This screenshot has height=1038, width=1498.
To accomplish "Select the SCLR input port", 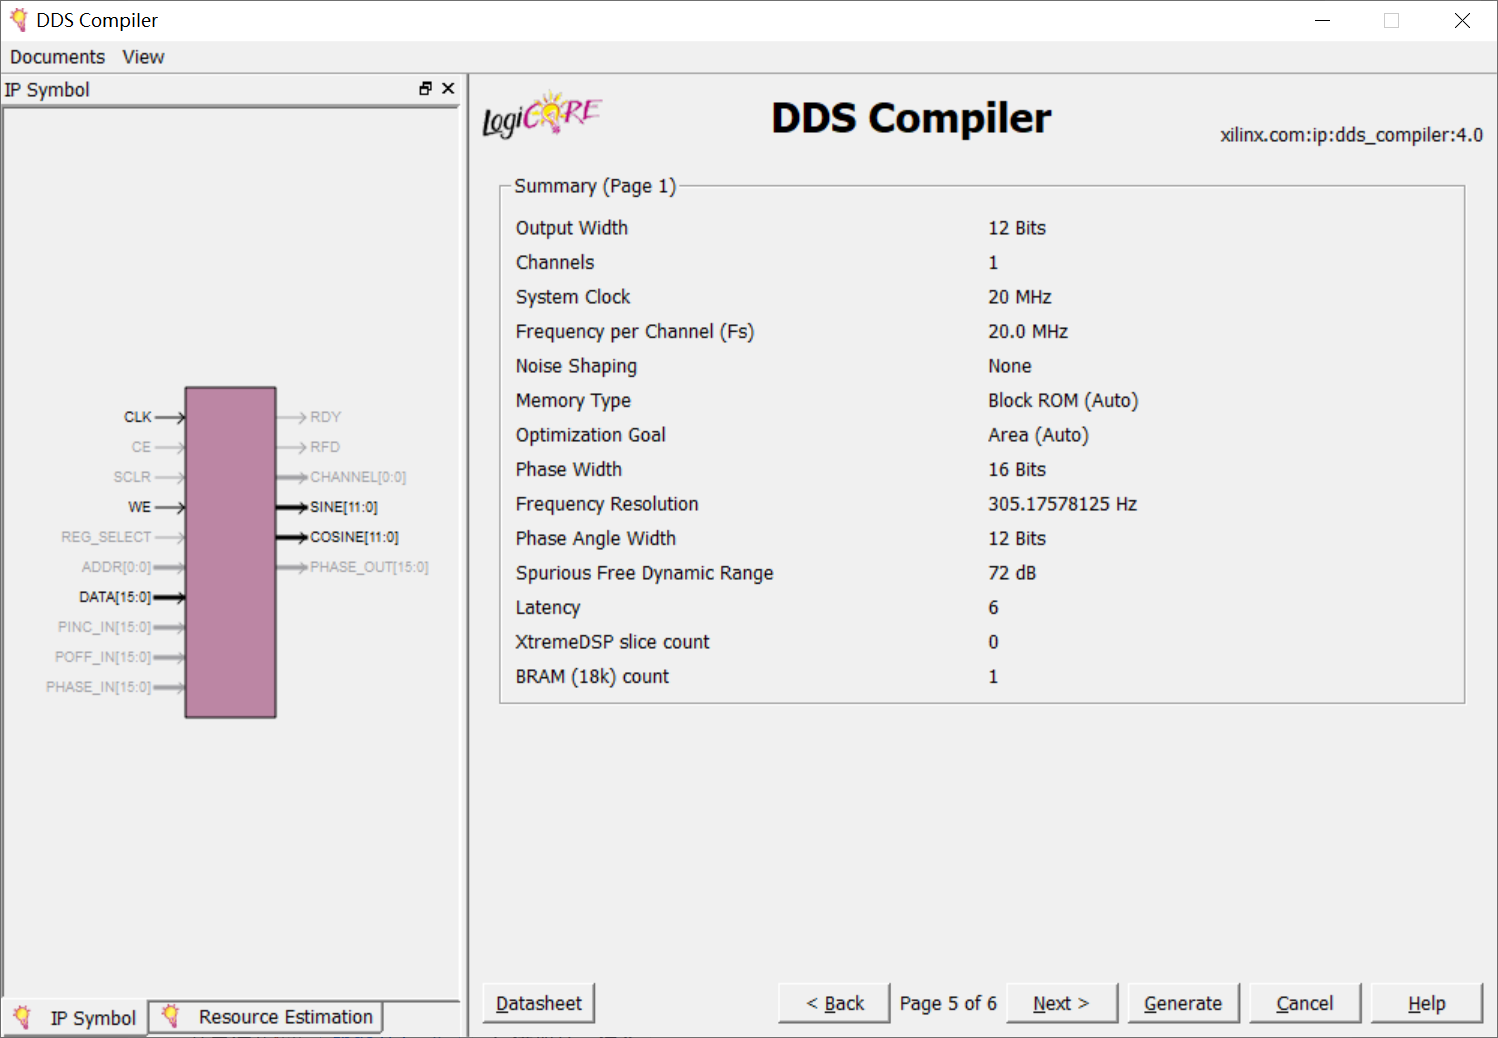I will click(132, 477).
